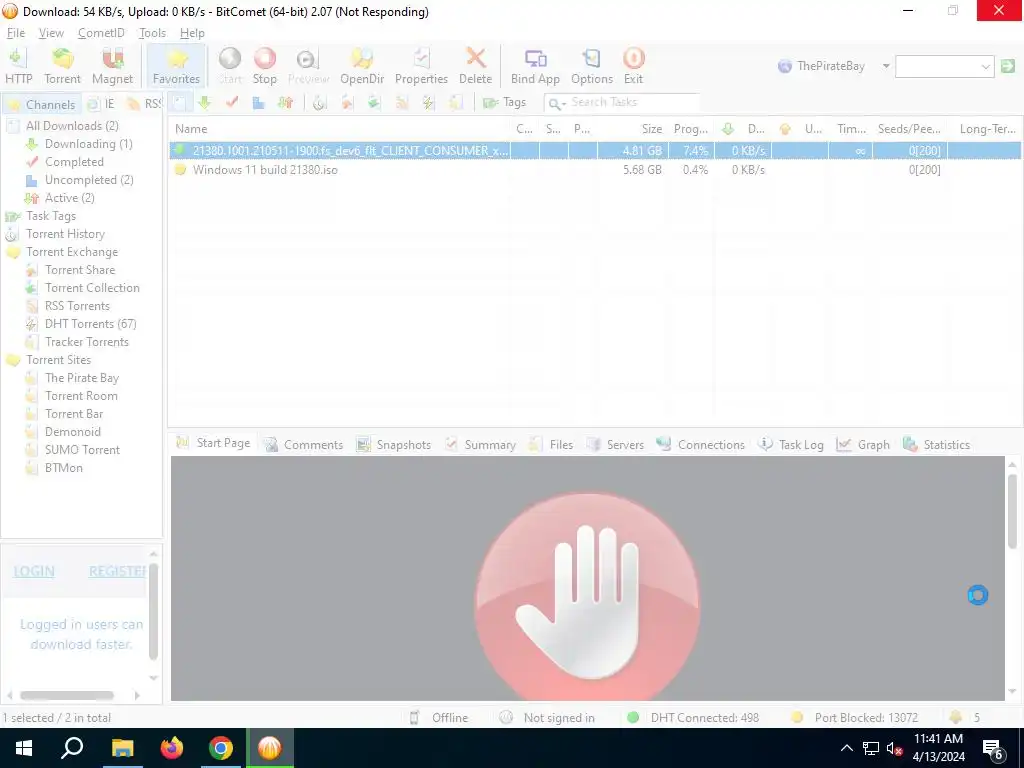Open the Tools menu
1024x768 pixels.
coord(152,33)
